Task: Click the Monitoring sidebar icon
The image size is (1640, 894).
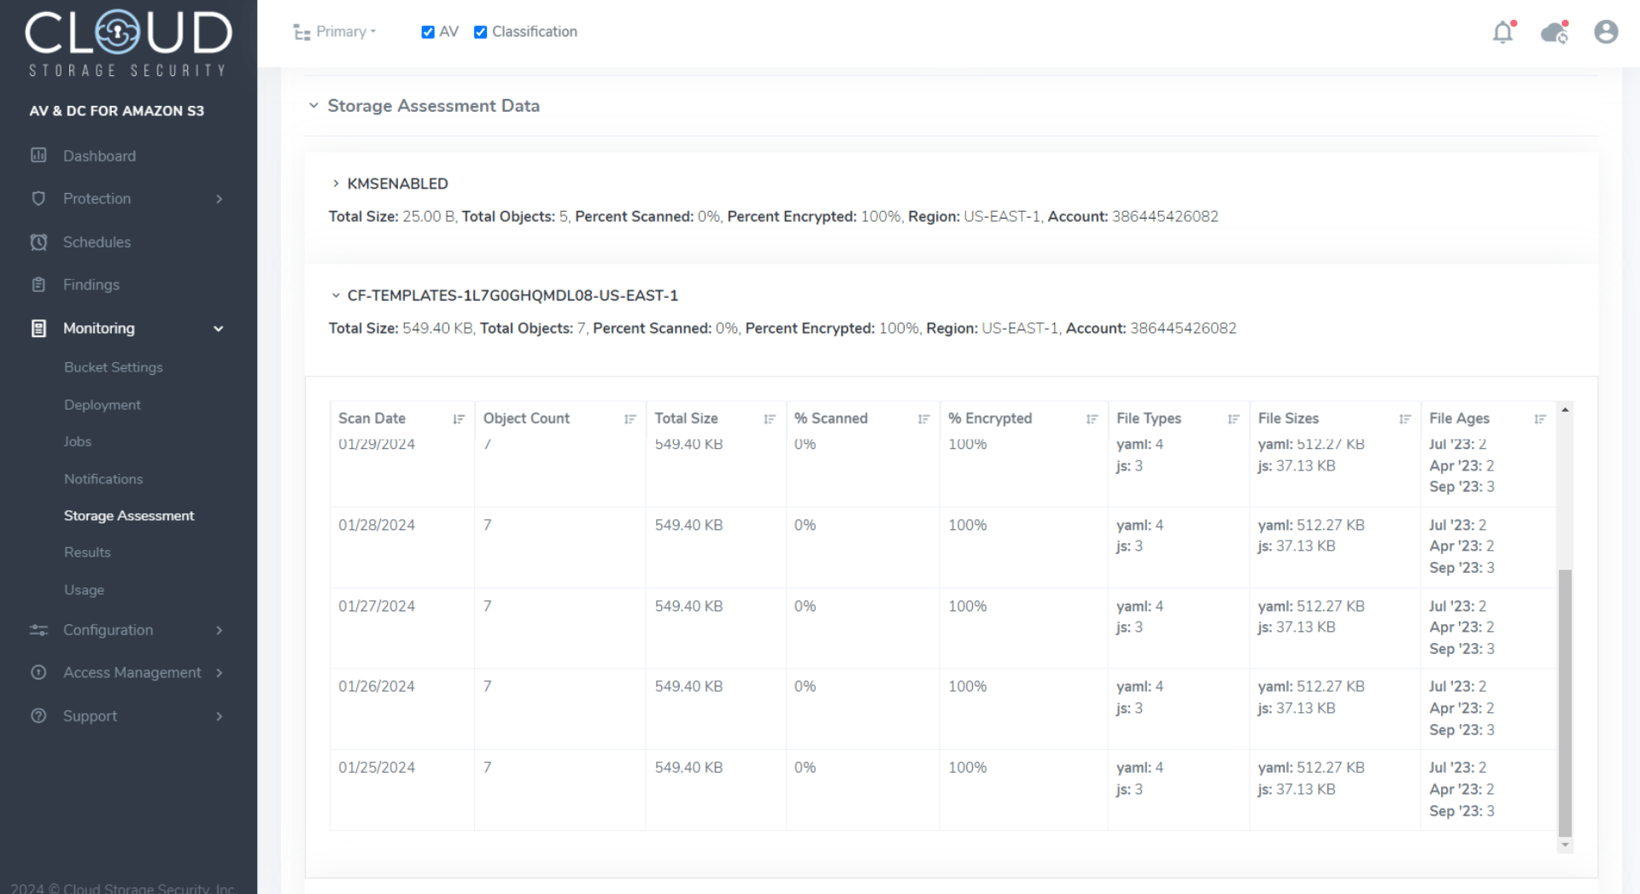Action: point(39,328)
